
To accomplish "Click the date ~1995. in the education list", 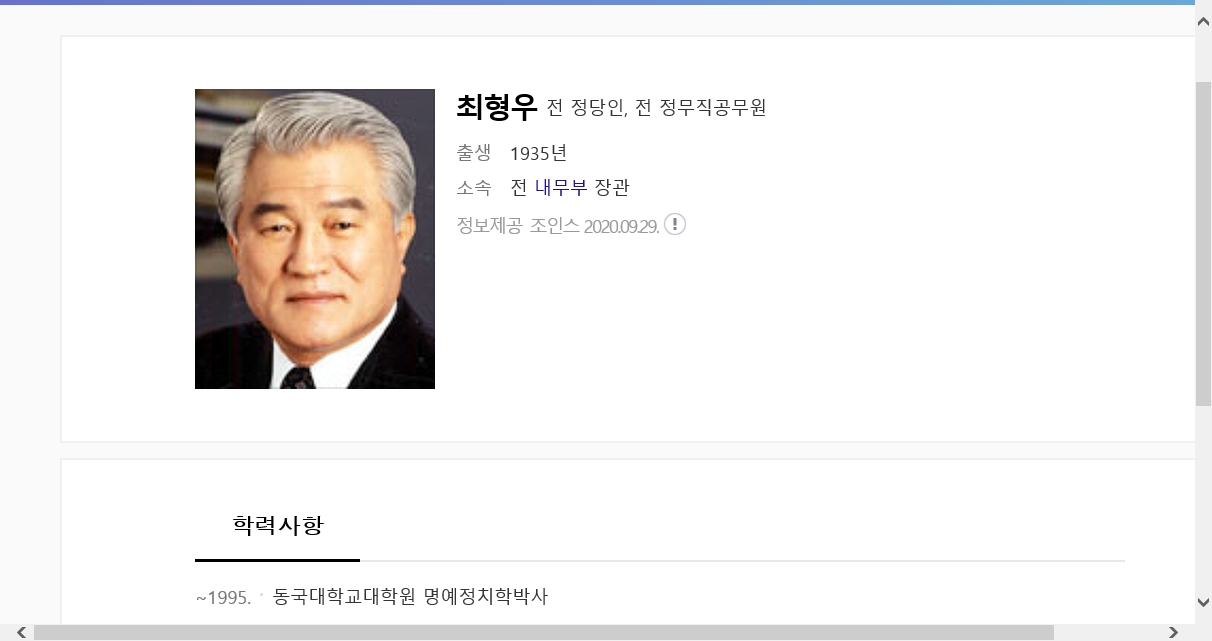I will [x=223, y=598].
